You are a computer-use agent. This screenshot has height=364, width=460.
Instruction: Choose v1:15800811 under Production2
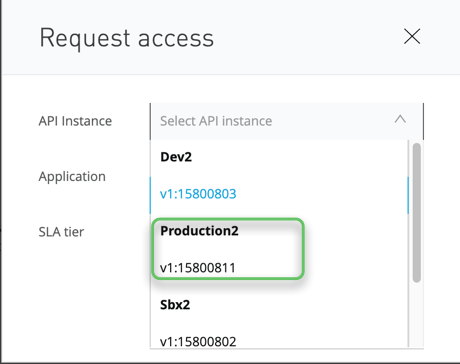tap(279, 268)
